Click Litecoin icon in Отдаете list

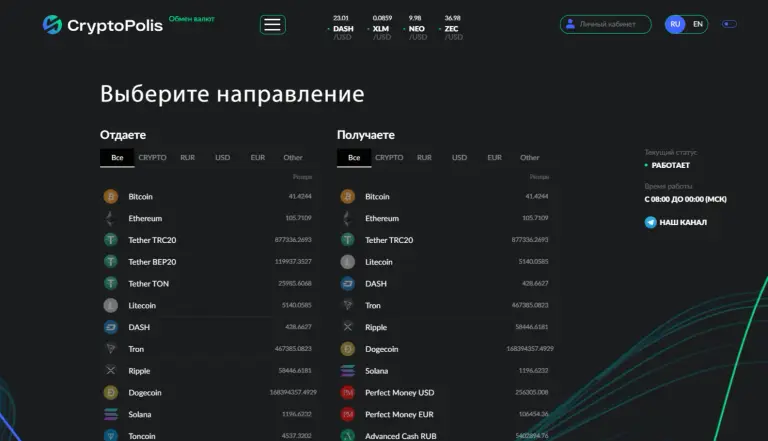point(111,305)
